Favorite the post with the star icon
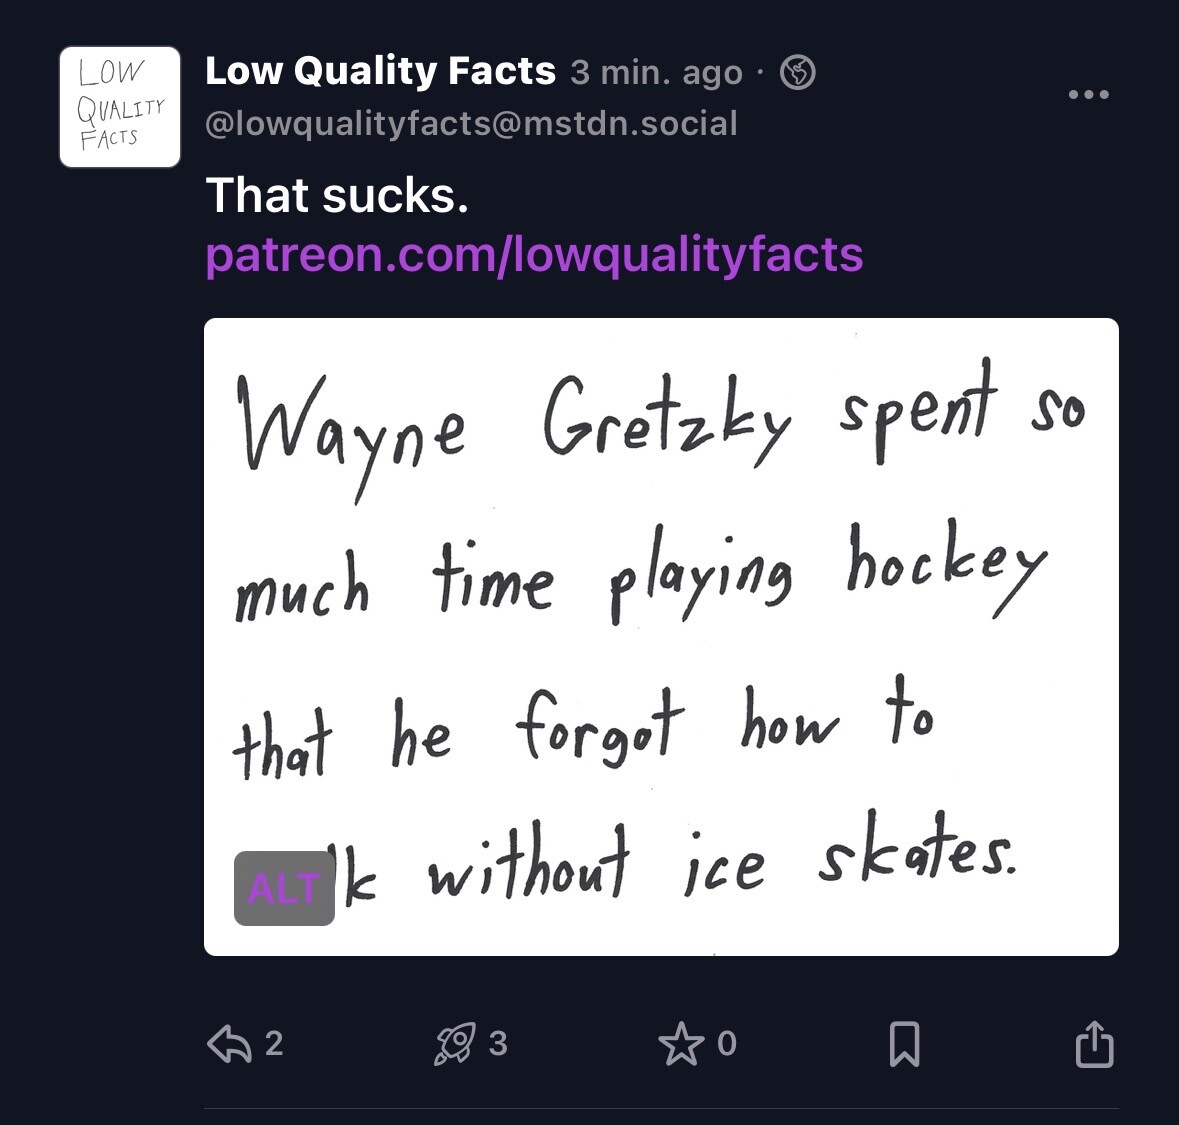The width and height of the screenshot is (1179, 1125). coord(681,1045)
